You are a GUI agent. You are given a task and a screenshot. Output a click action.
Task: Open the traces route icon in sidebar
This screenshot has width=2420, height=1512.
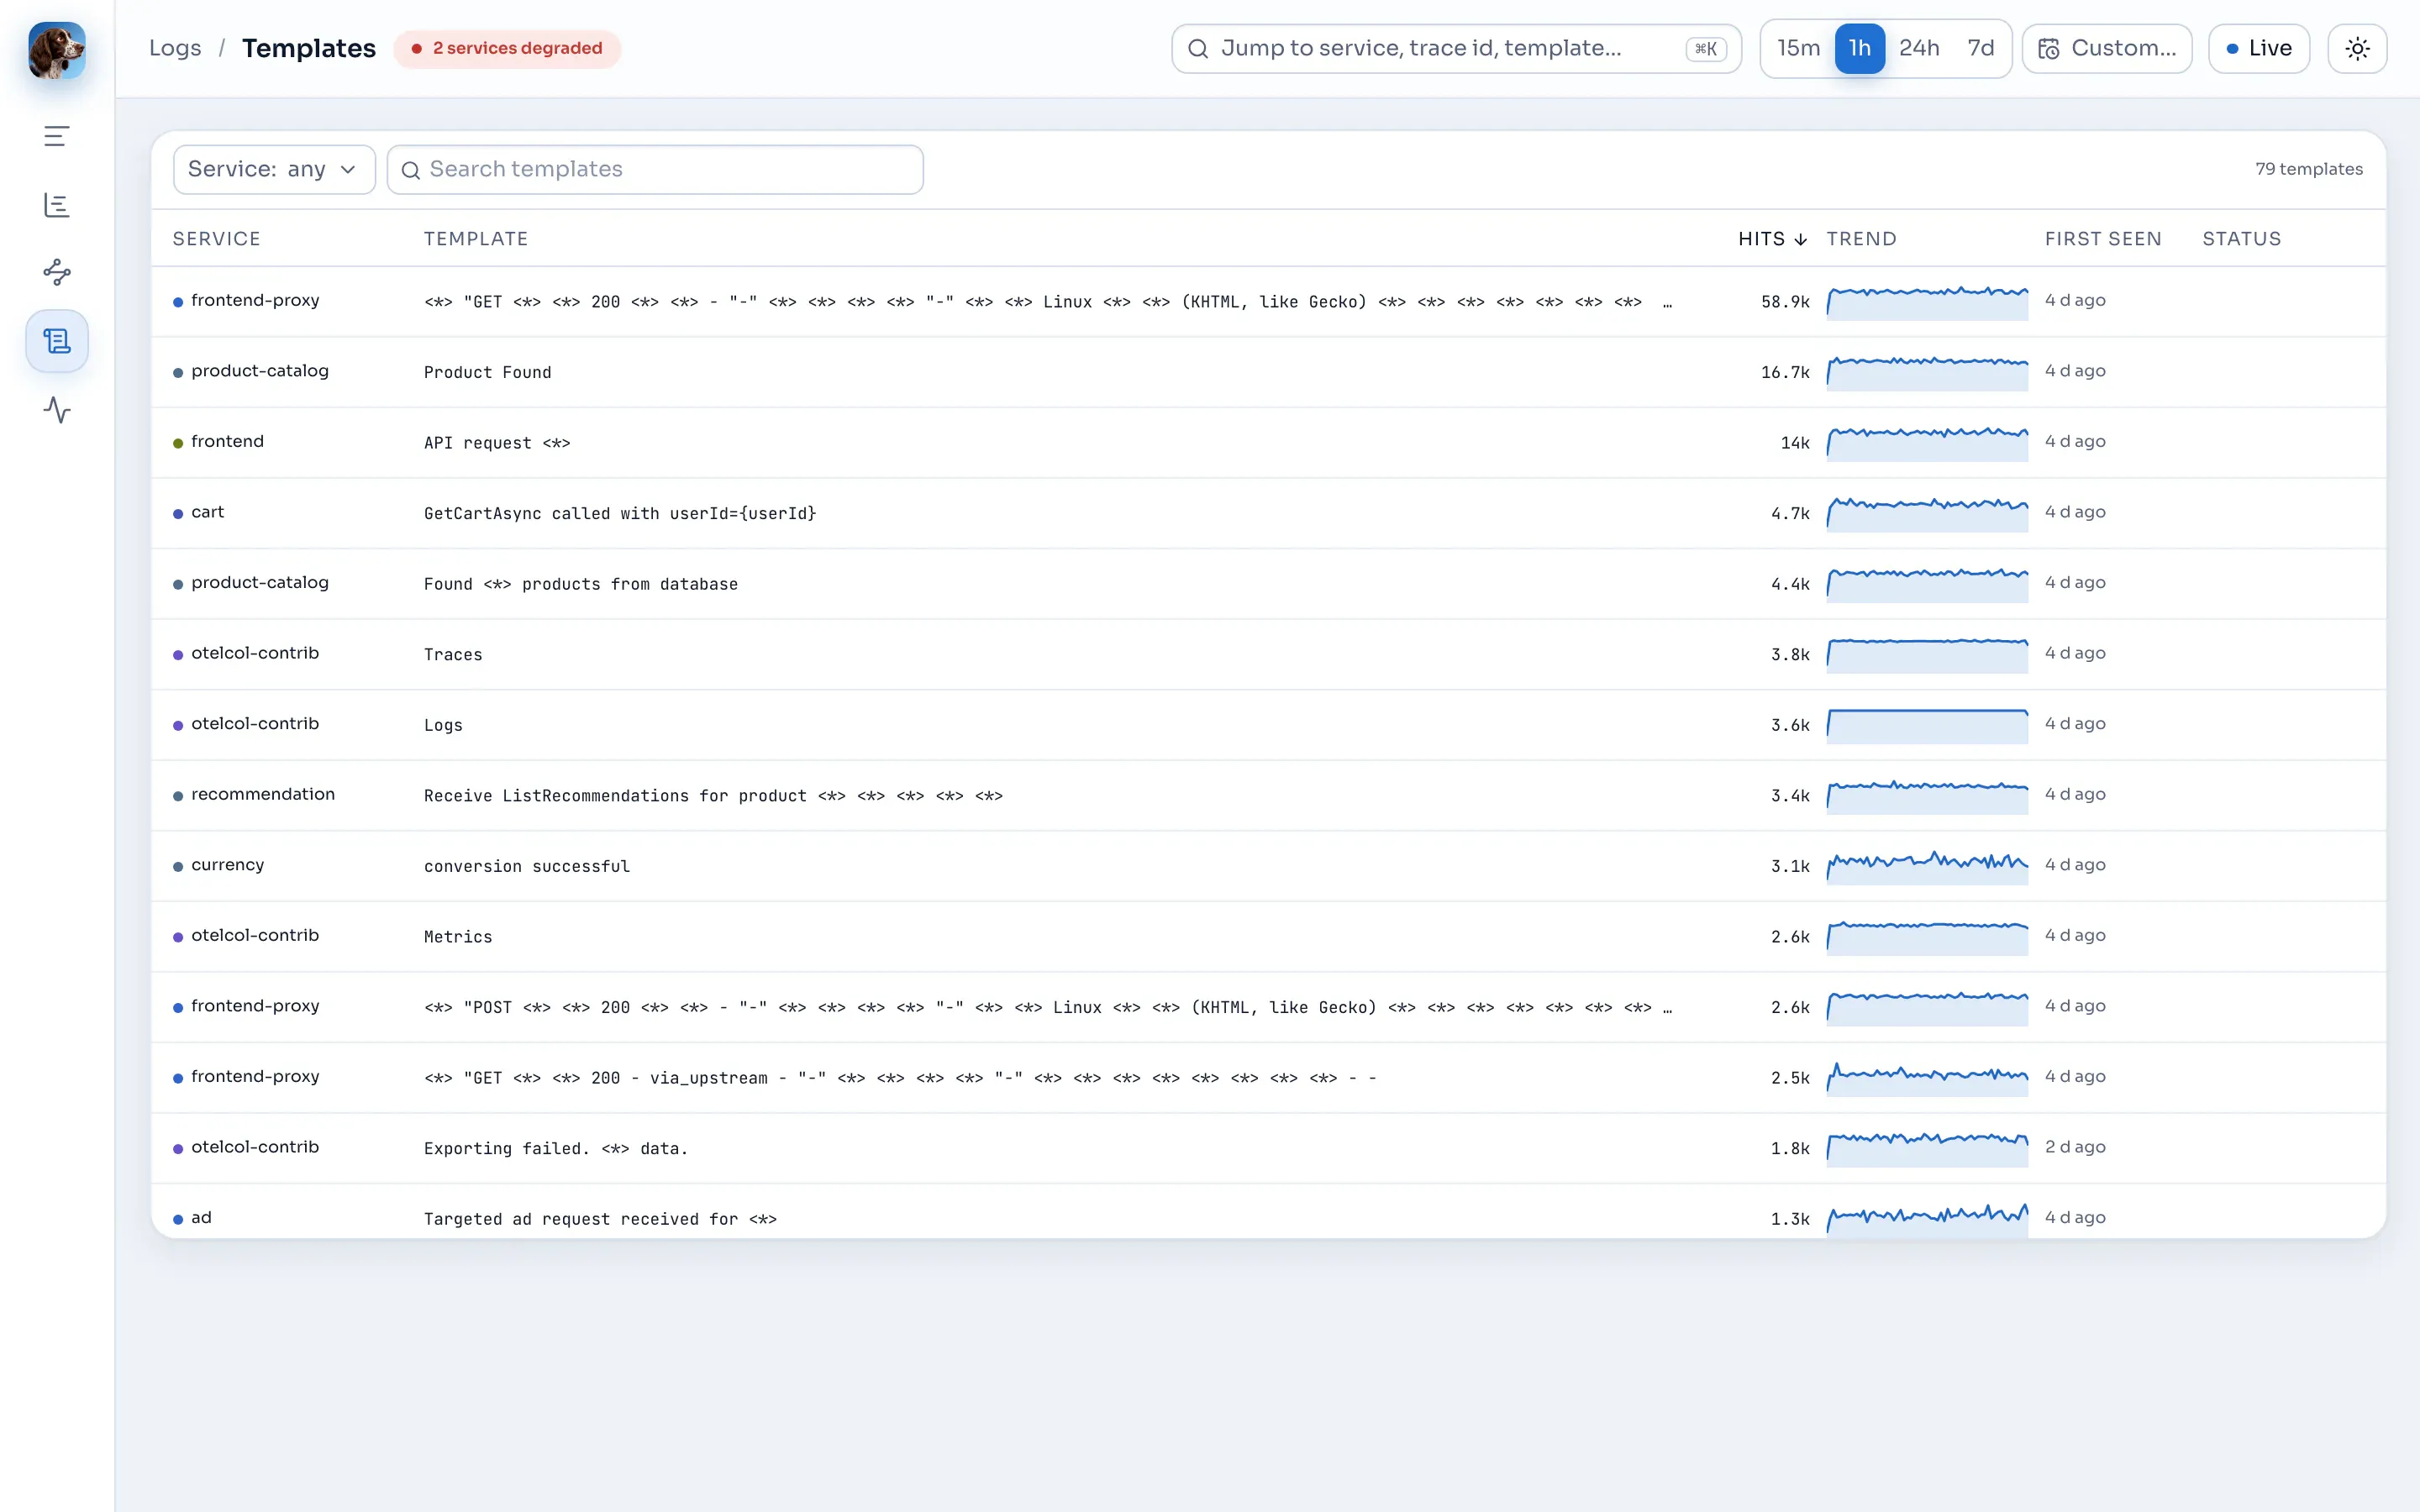point(57,272)
